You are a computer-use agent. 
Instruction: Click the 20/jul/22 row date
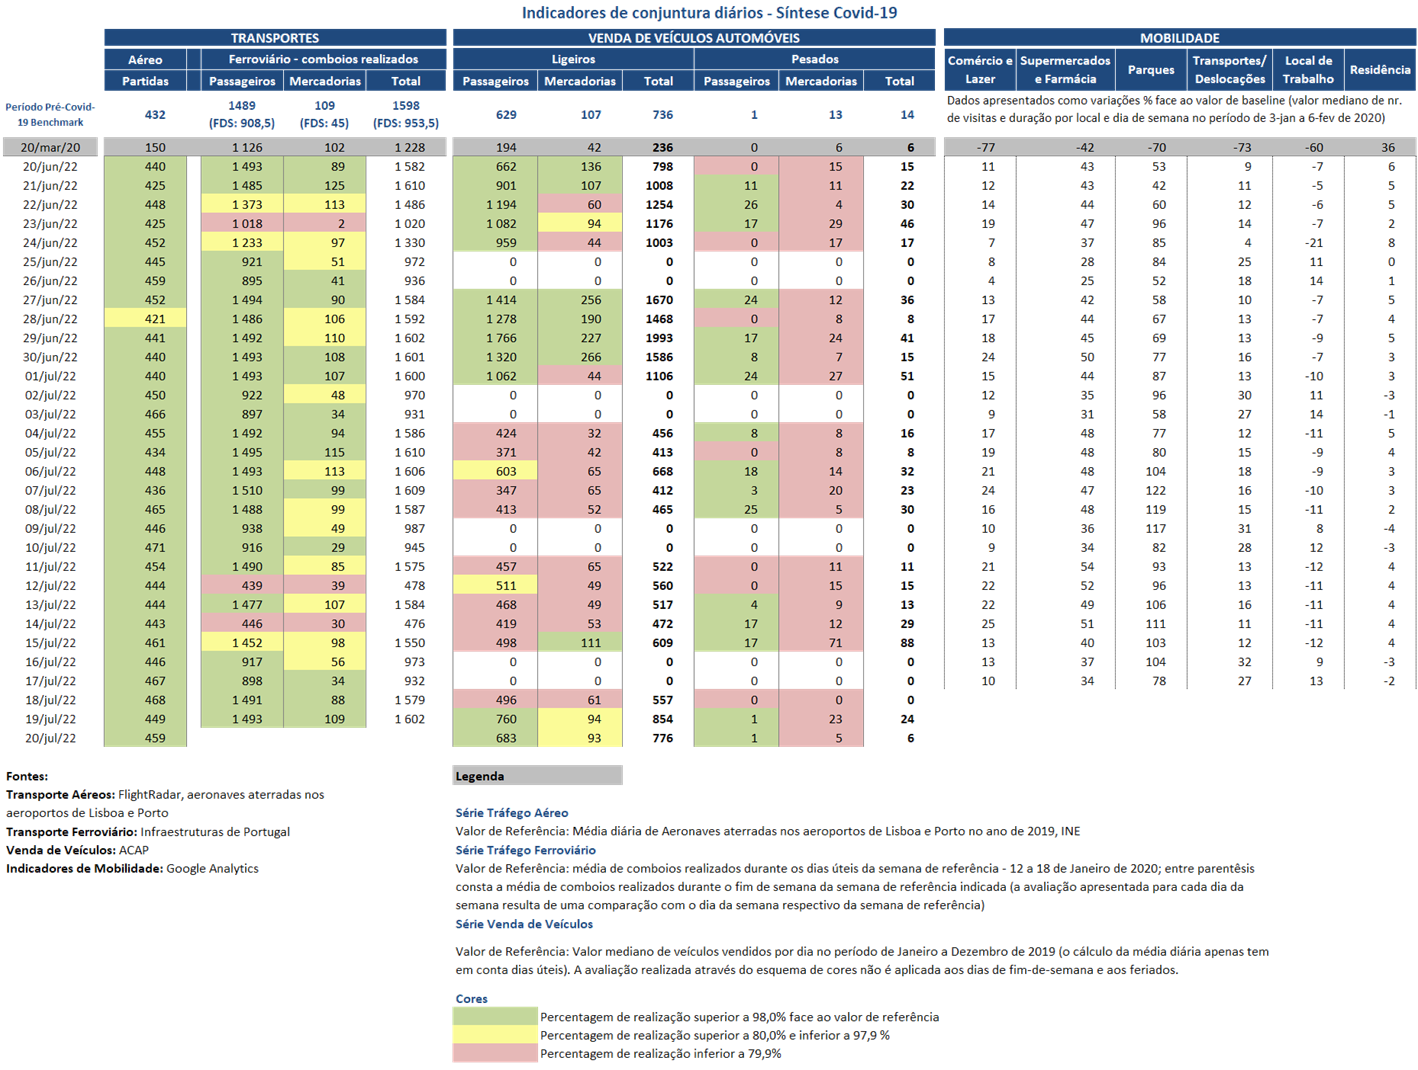[x=50, y=738]
